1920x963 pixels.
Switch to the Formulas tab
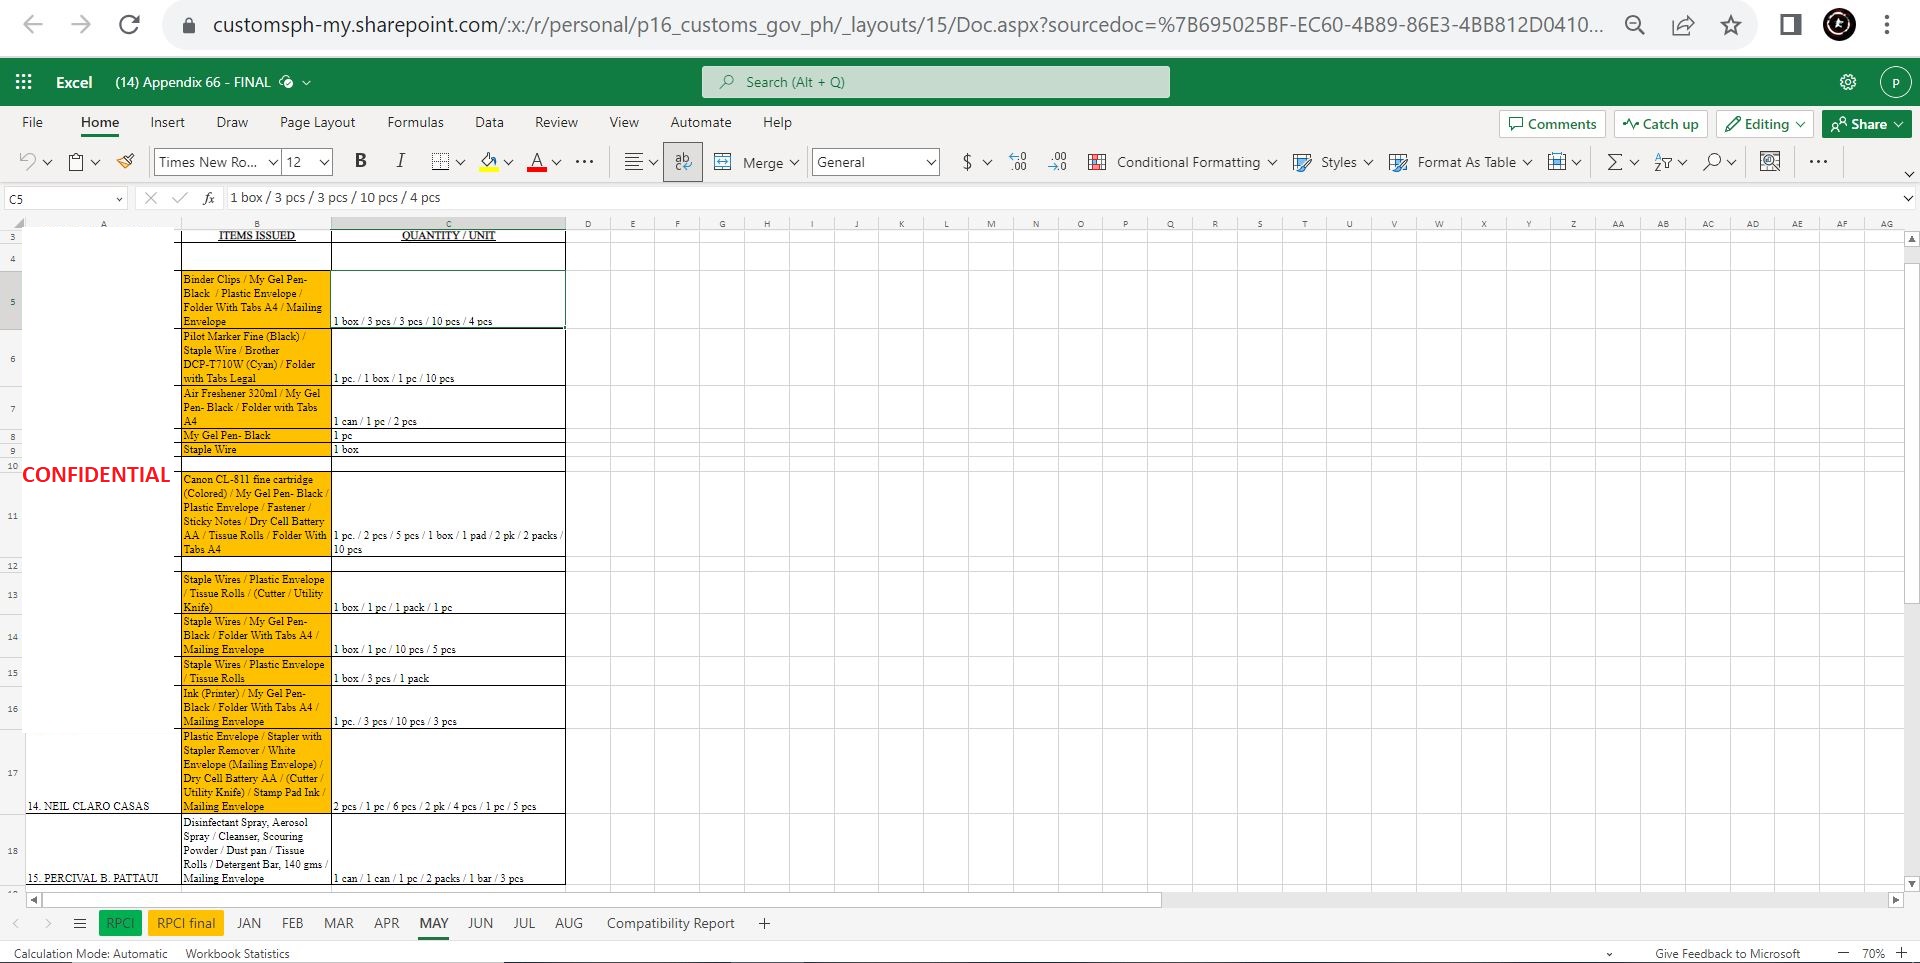(415, 122)
